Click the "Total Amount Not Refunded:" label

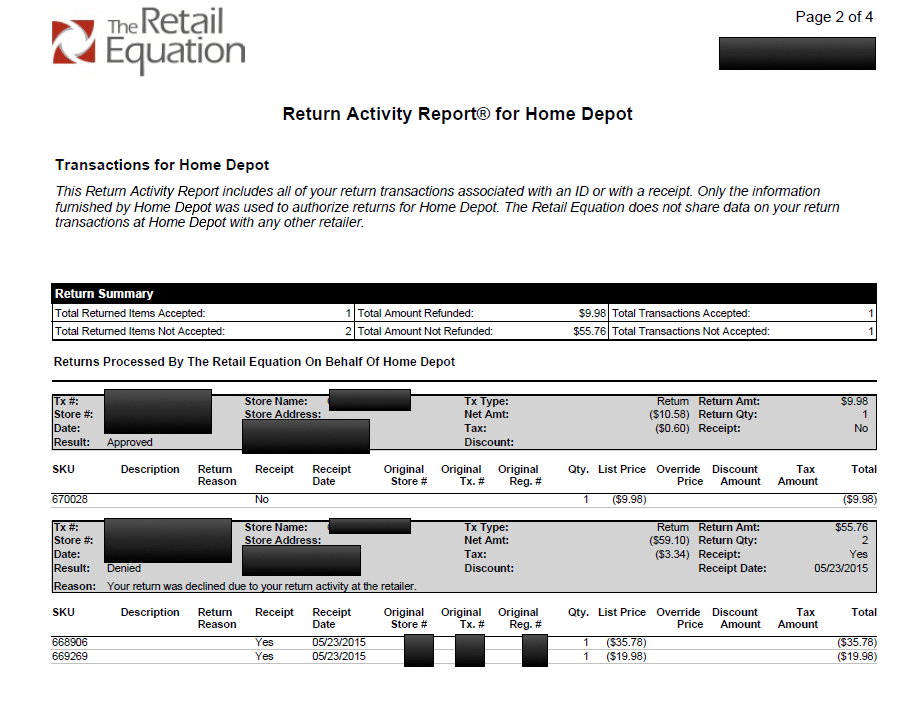point(425,331)
